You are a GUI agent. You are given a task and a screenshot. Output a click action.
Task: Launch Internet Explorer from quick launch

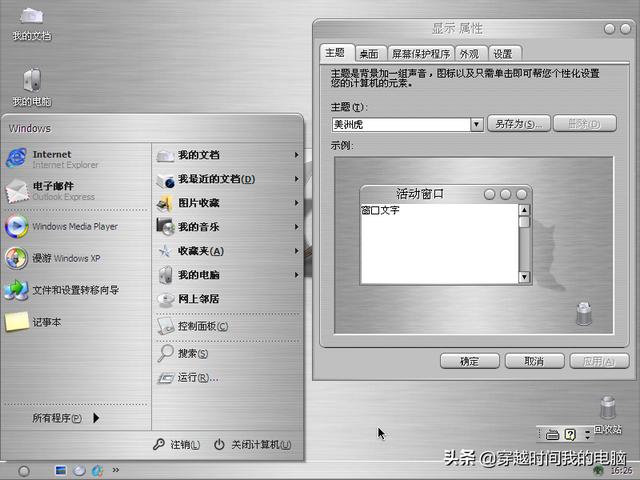[x=97, y=471]
